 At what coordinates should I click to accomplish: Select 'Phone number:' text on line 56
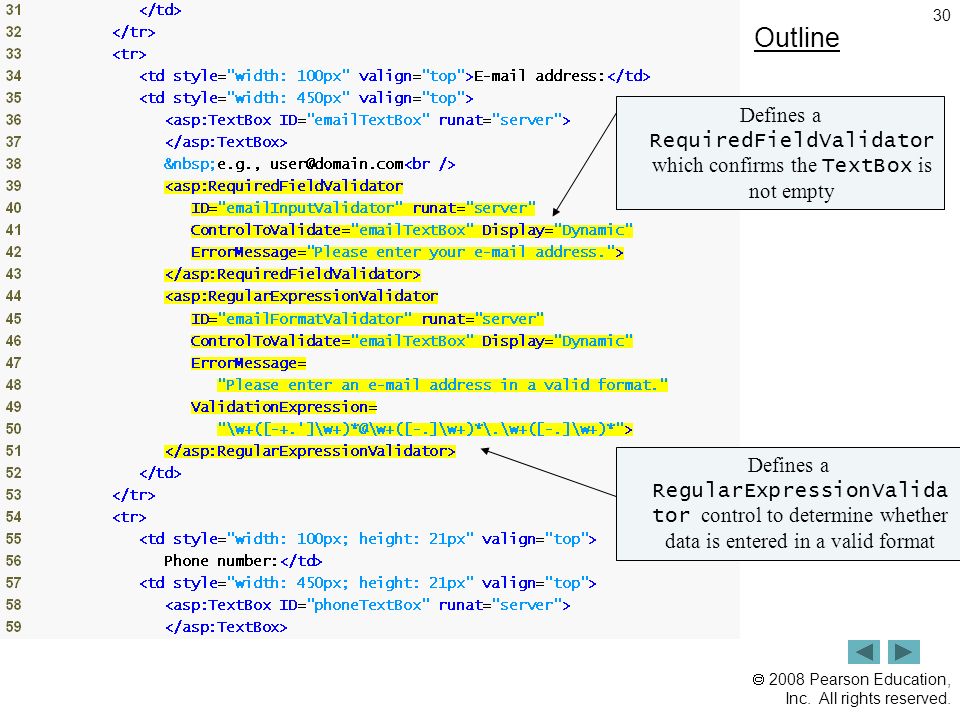click(221, 561)
